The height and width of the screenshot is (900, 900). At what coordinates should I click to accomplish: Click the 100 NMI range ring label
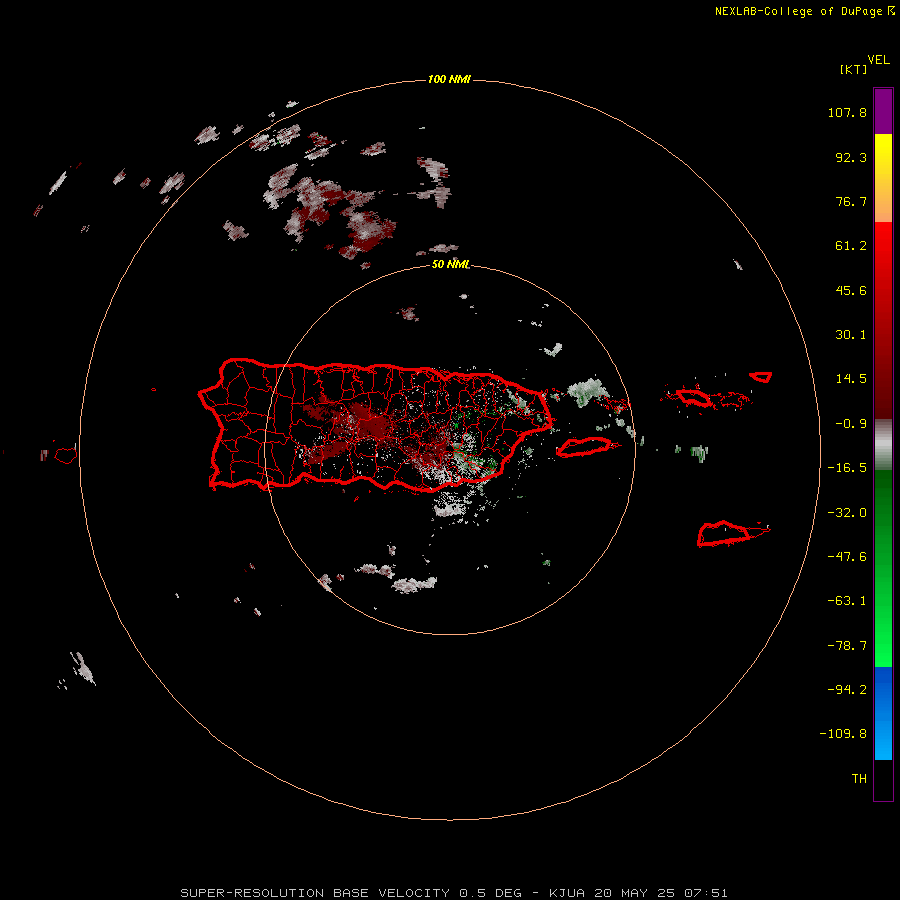[x=449, y=79]
